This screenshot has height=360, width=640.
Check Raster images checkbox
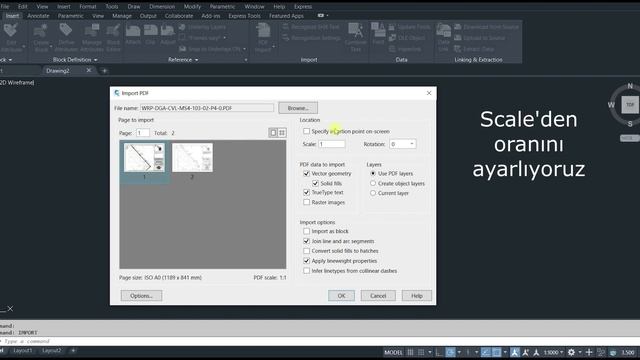coord(307,202)
